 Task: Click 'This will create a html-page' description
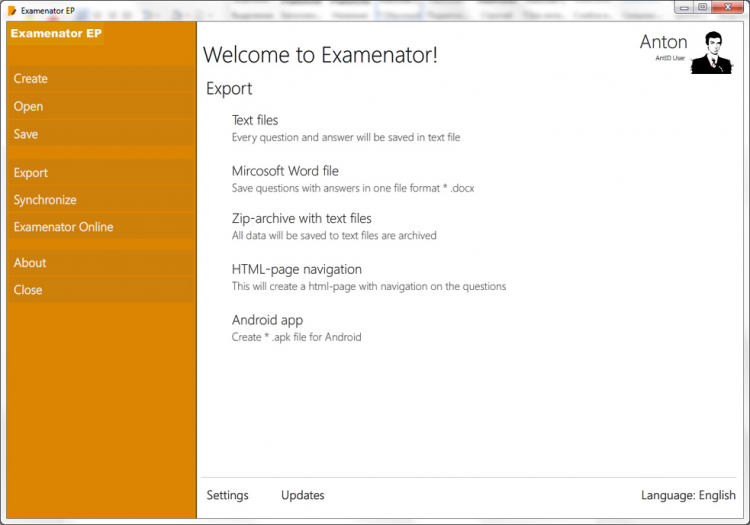click(x=369, y=286)
